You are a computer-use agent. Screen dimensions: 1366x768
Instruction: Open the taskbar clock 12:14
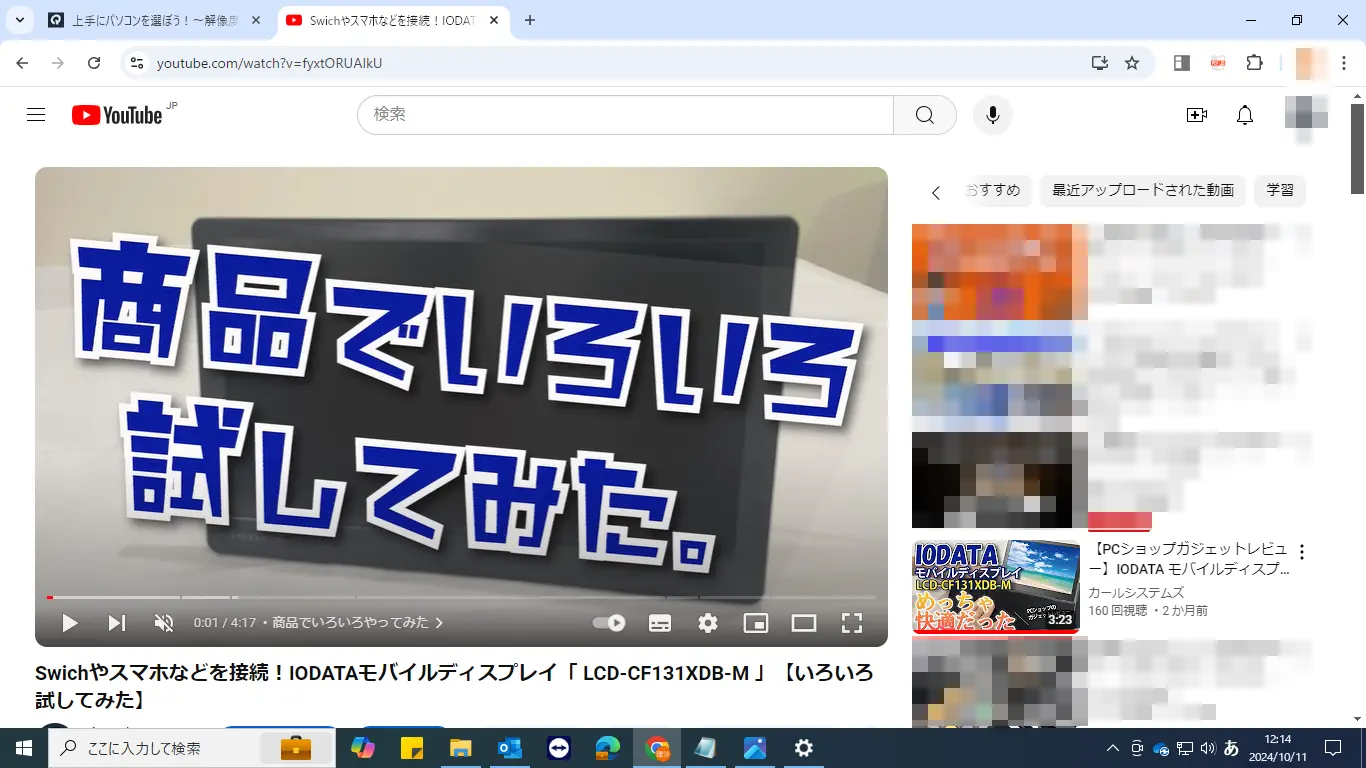coord(1279,748)
